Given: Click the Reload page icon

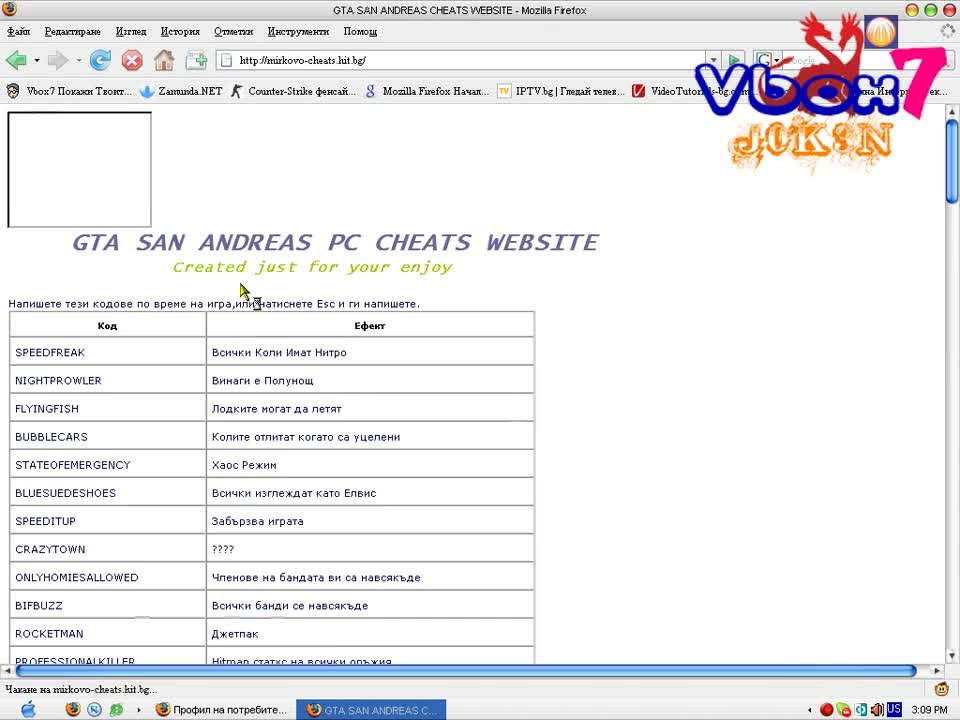Looking at the screenshot, I should [x=100, y=60].
